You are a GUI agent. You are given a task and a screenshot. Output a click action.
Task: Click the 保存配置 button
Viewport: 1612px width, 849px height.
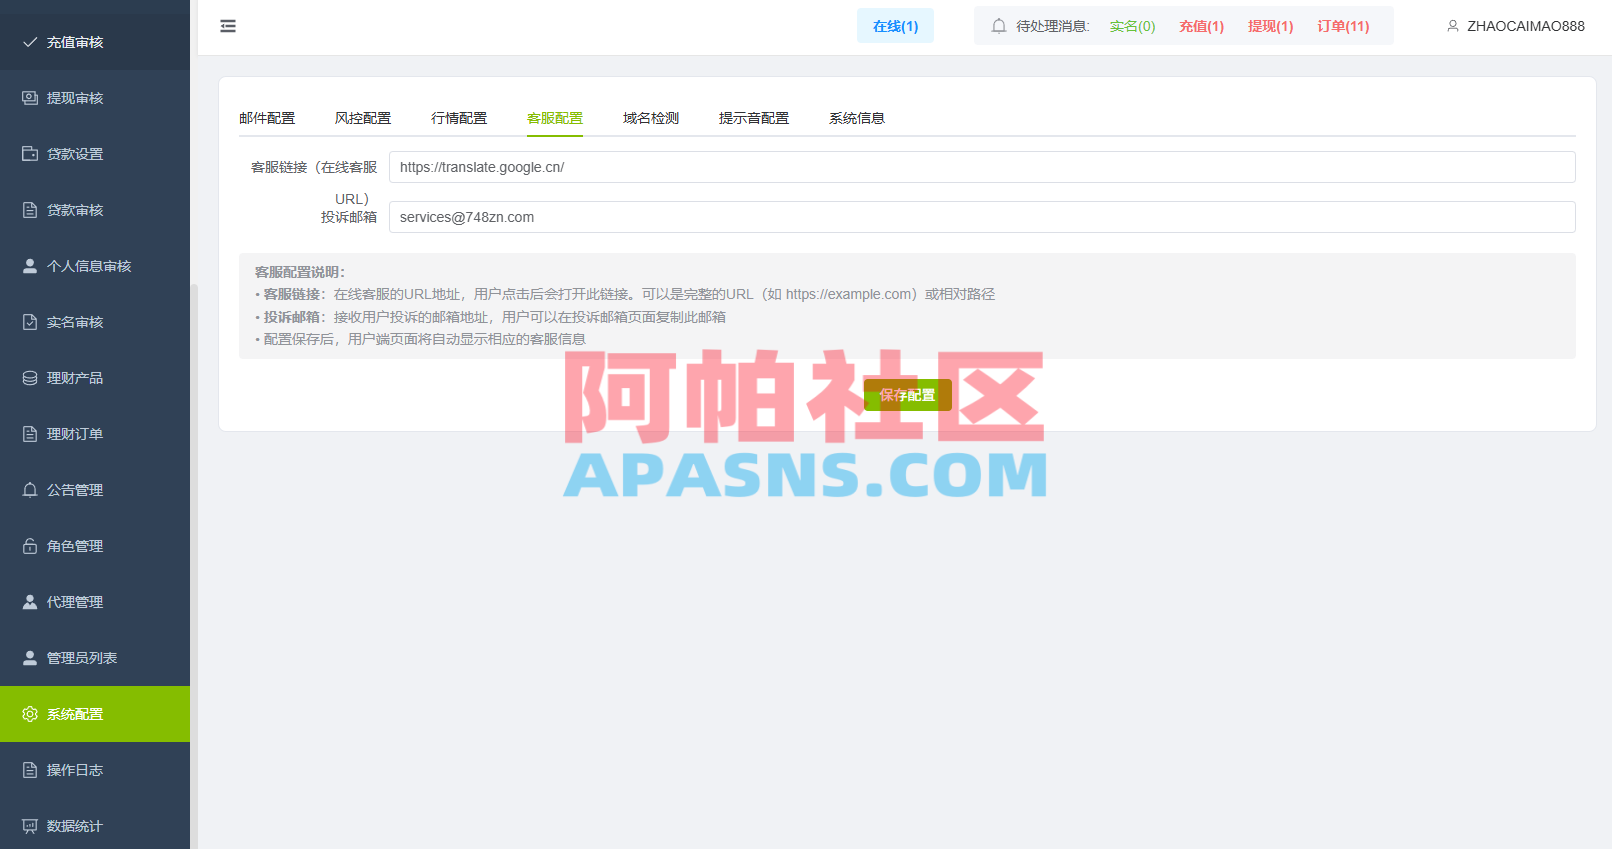[908, 395]
